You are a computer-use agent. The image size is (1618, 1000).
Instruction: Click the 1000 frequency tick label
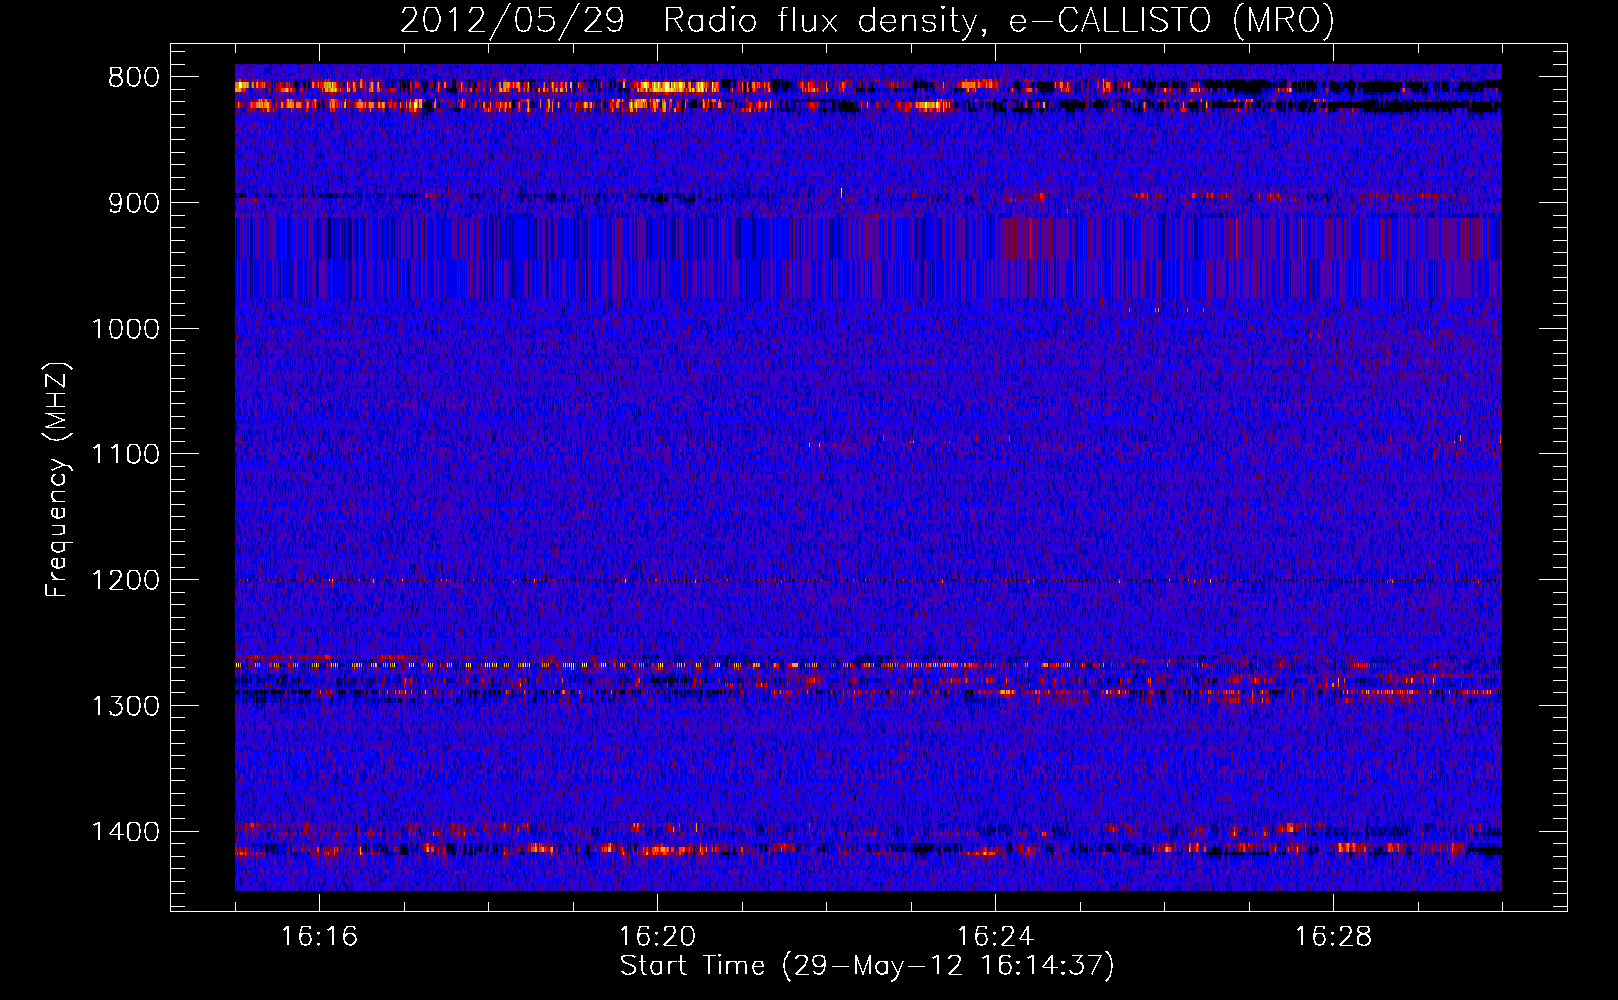click(x=126, y=329)
